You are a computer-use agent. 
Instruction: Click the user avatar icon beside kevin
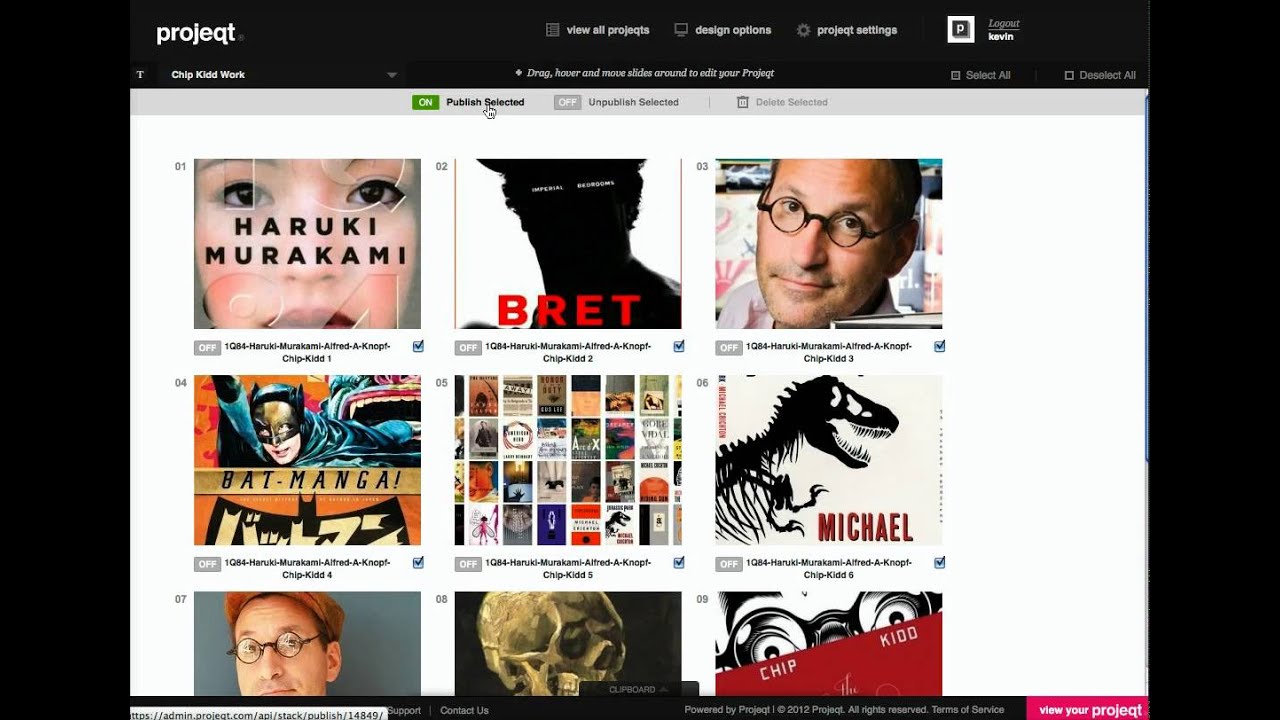click(x=961, y=30)
